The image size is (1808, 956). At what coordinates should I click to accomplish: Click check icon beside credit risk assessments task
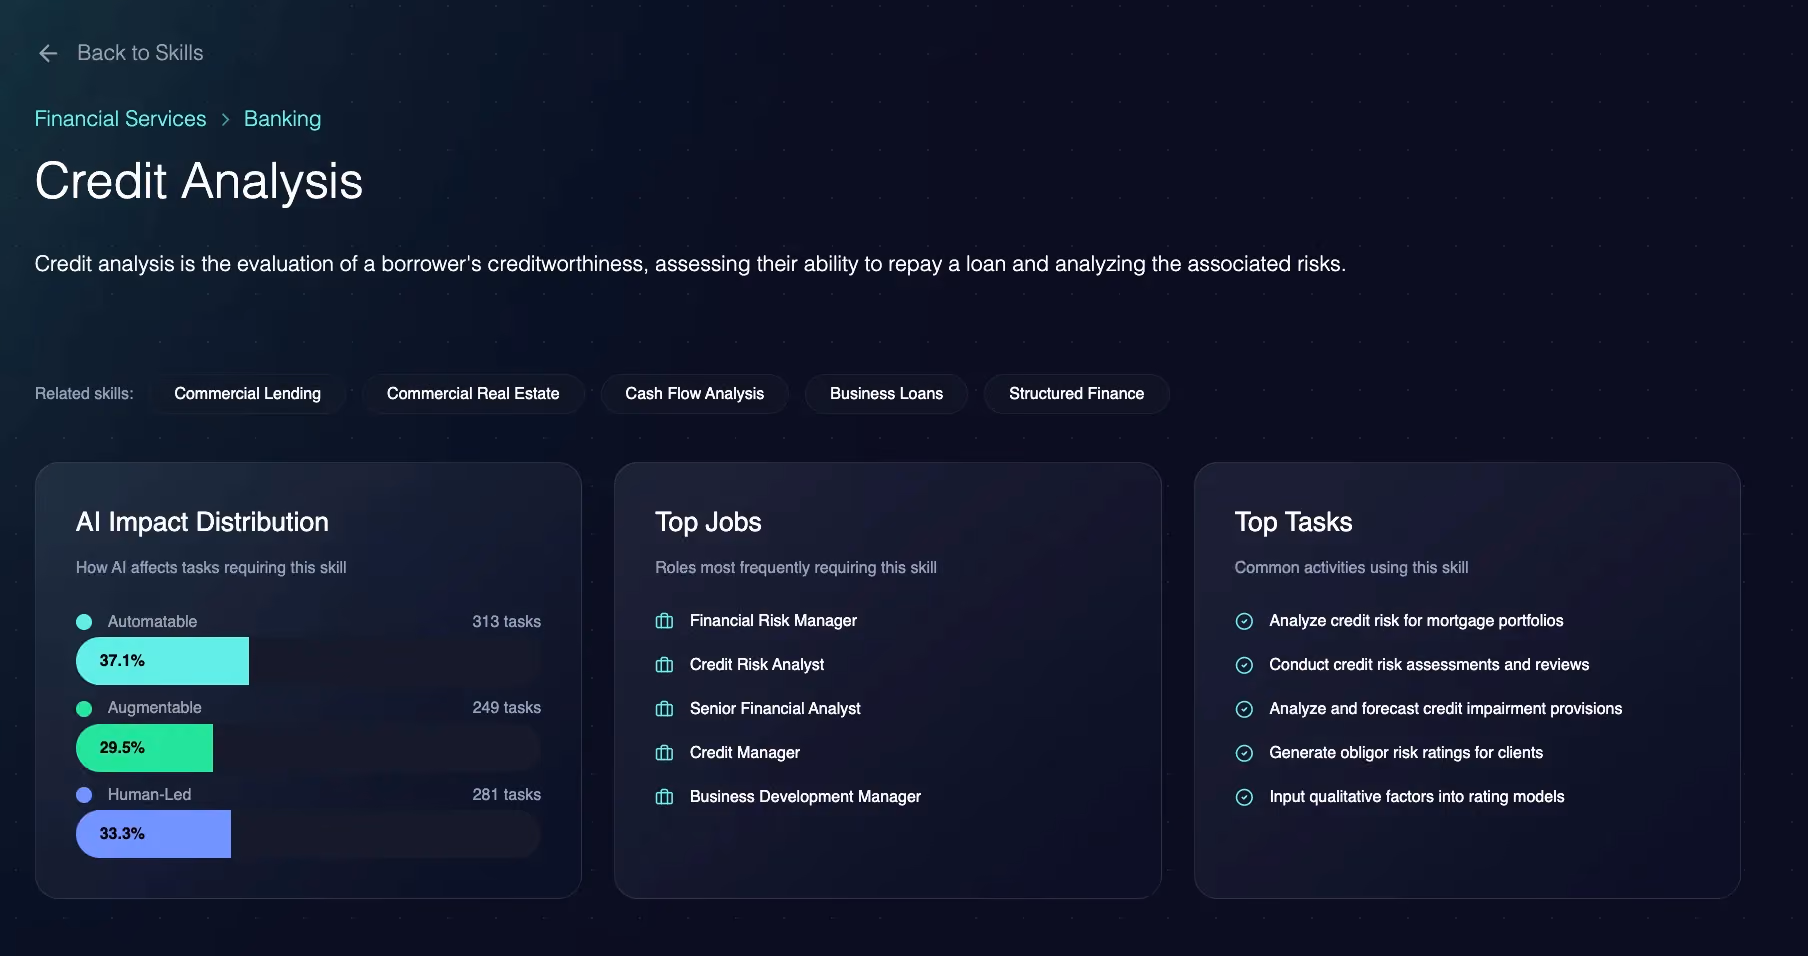click(x=1244, y=665)
